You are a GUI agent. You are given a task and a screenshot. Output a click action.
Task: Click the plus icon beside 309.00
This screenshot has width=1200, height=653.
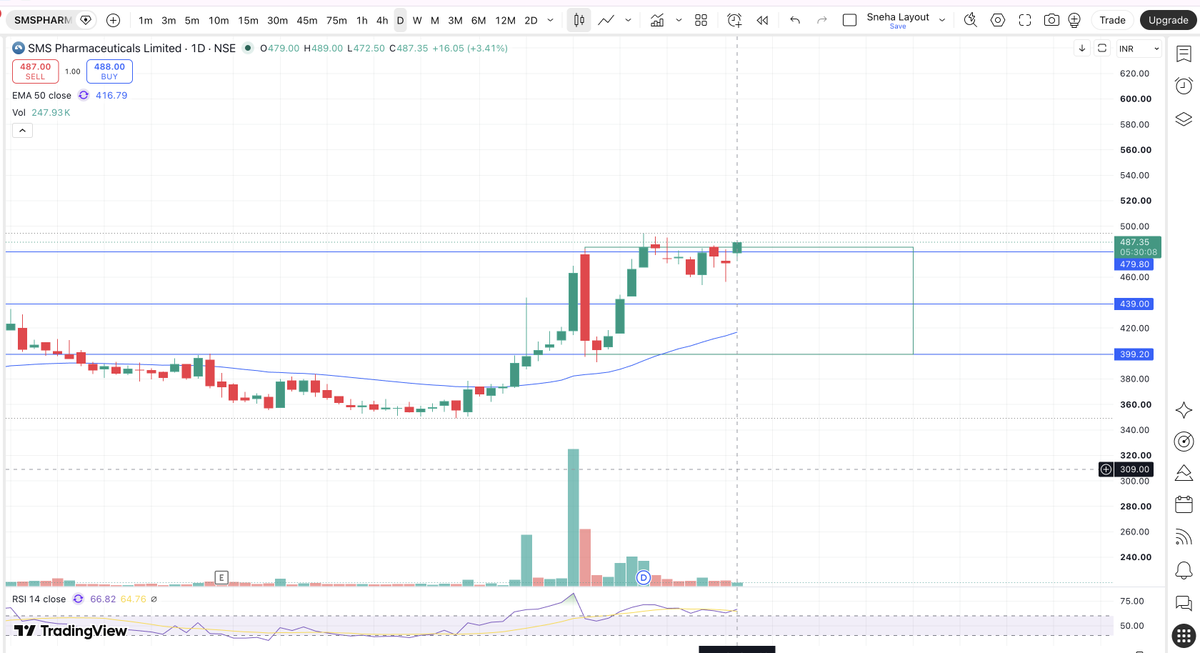[1106, 469]
